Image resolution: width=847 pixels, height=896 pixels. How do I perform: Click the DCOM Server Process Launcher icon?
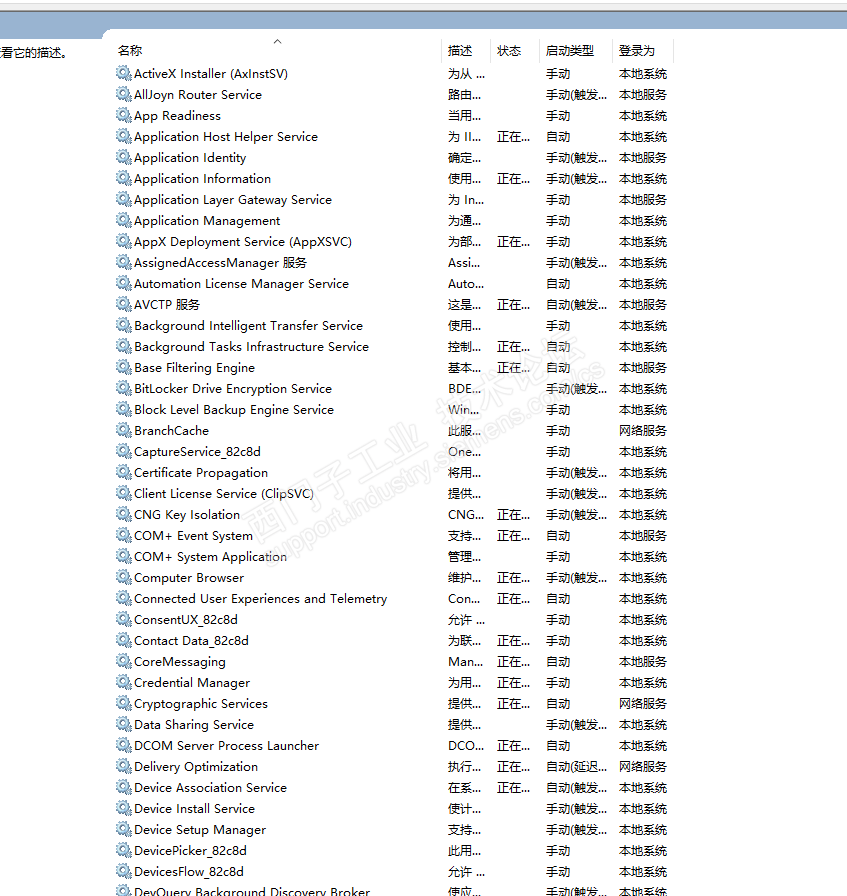[x=123, y=746]
